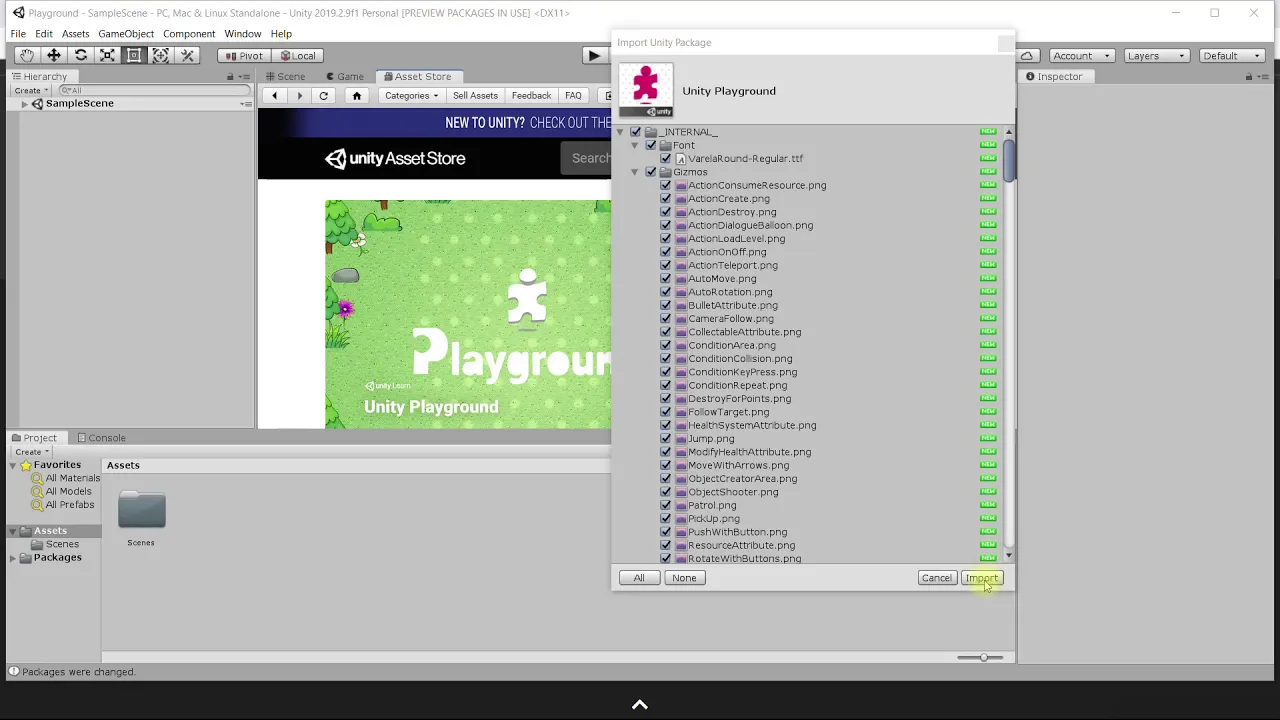This screenshot has width=1280, height=720.
Task: Open the GameObject menu
Action: click(x=126, y=34)
